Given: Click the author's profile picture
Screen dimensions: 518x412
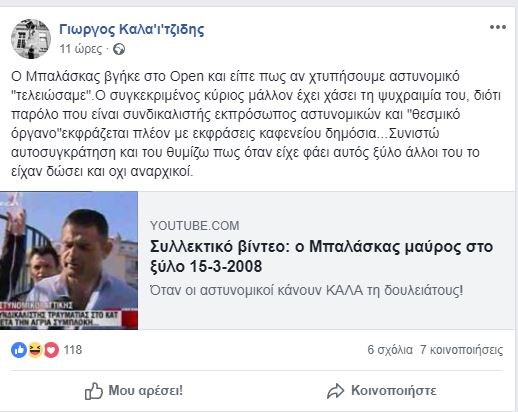Looking at the screenshot, I should (31, 39).
